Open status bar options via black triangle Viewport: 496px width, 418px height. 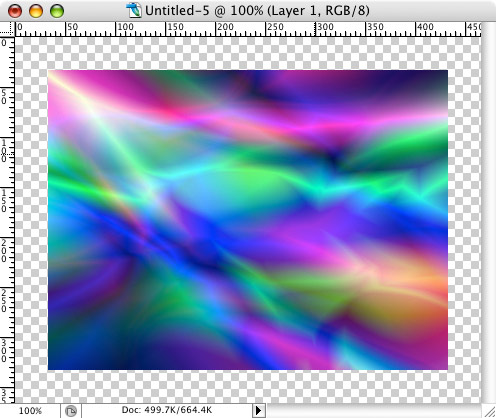pos(258,410)
